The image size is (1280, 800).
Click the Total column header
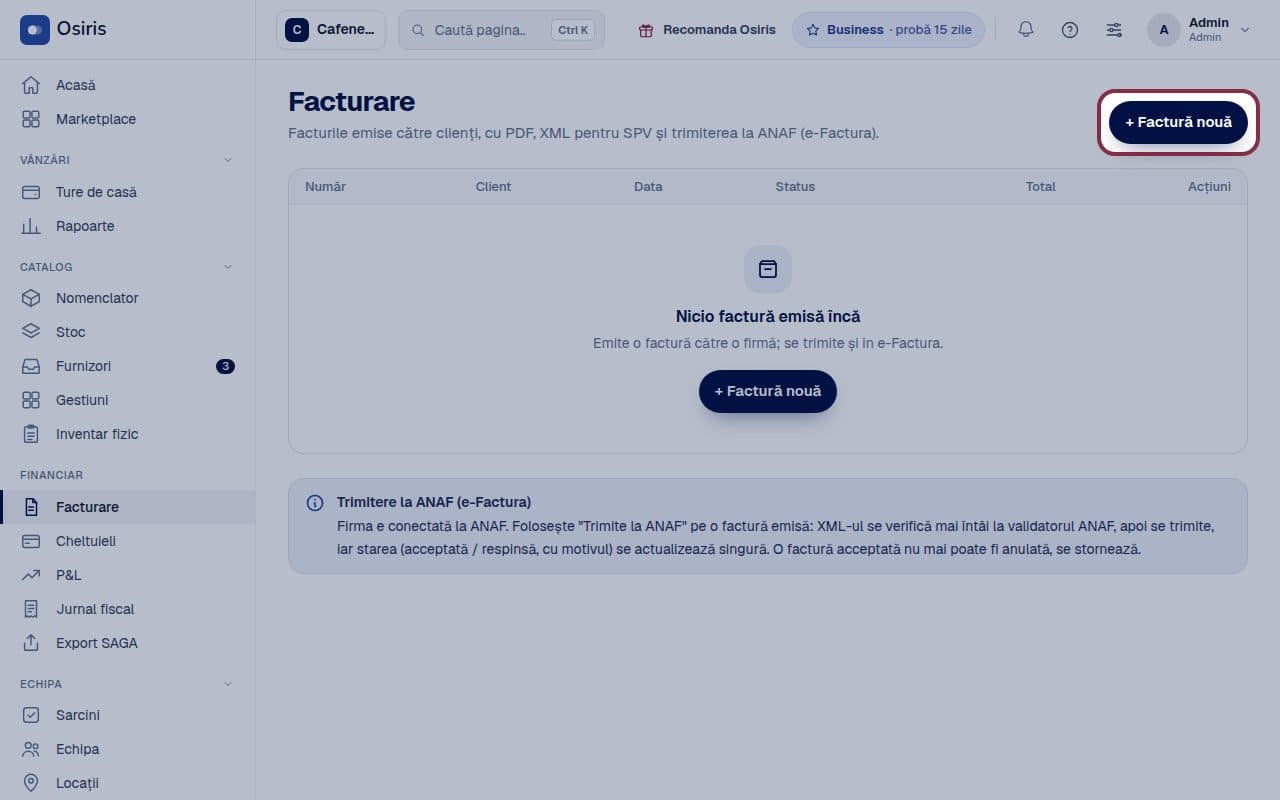1040,187
